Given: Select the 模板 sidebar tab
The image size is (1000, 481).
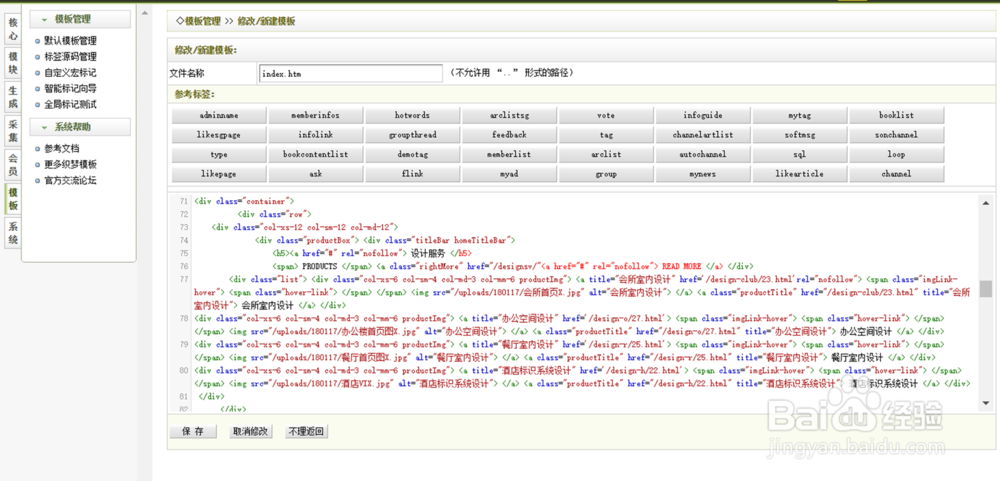Looking at the screenshot, I should [13, 199].
